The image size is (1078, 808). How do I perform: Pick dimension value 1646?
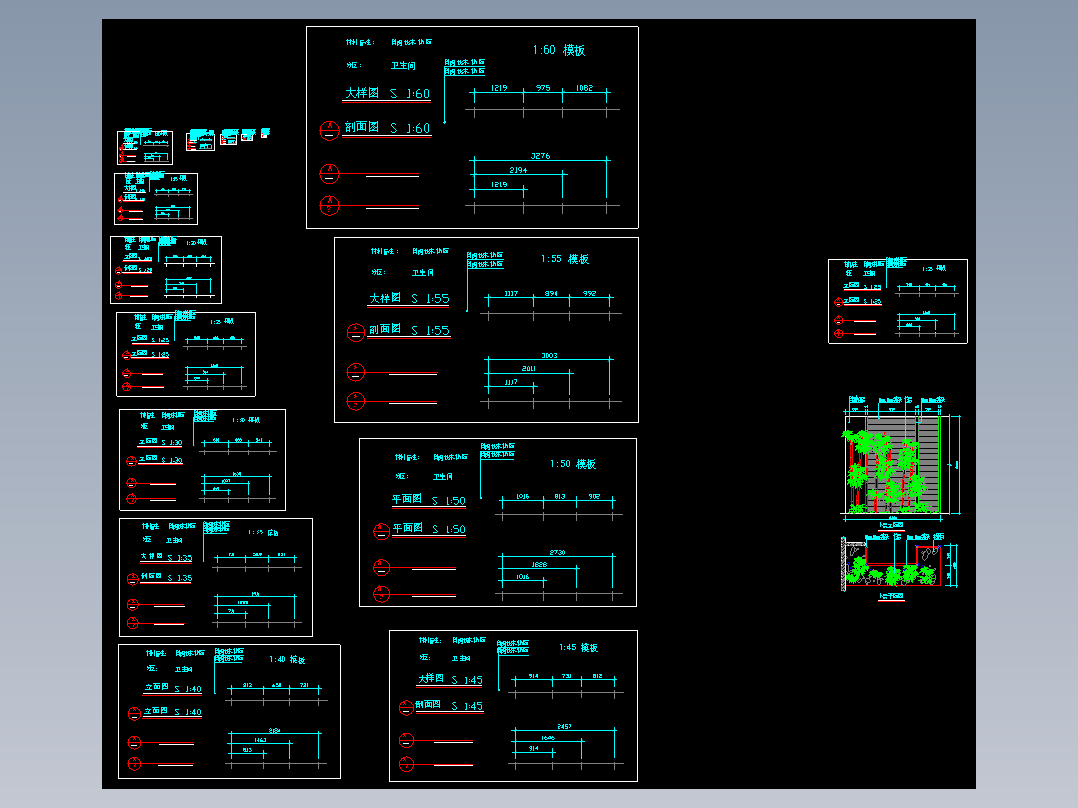click(x=547, y=738)
